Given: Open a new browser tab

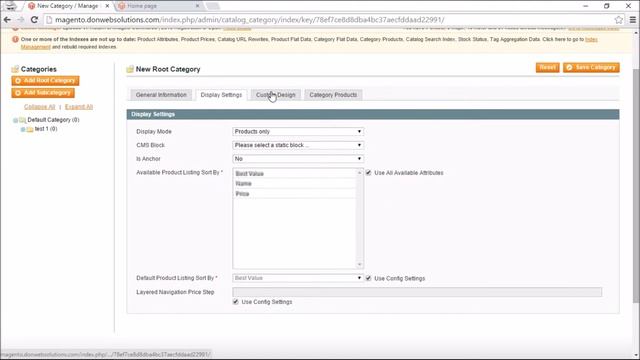Looking at the screenshot, I should click(212, 6).
